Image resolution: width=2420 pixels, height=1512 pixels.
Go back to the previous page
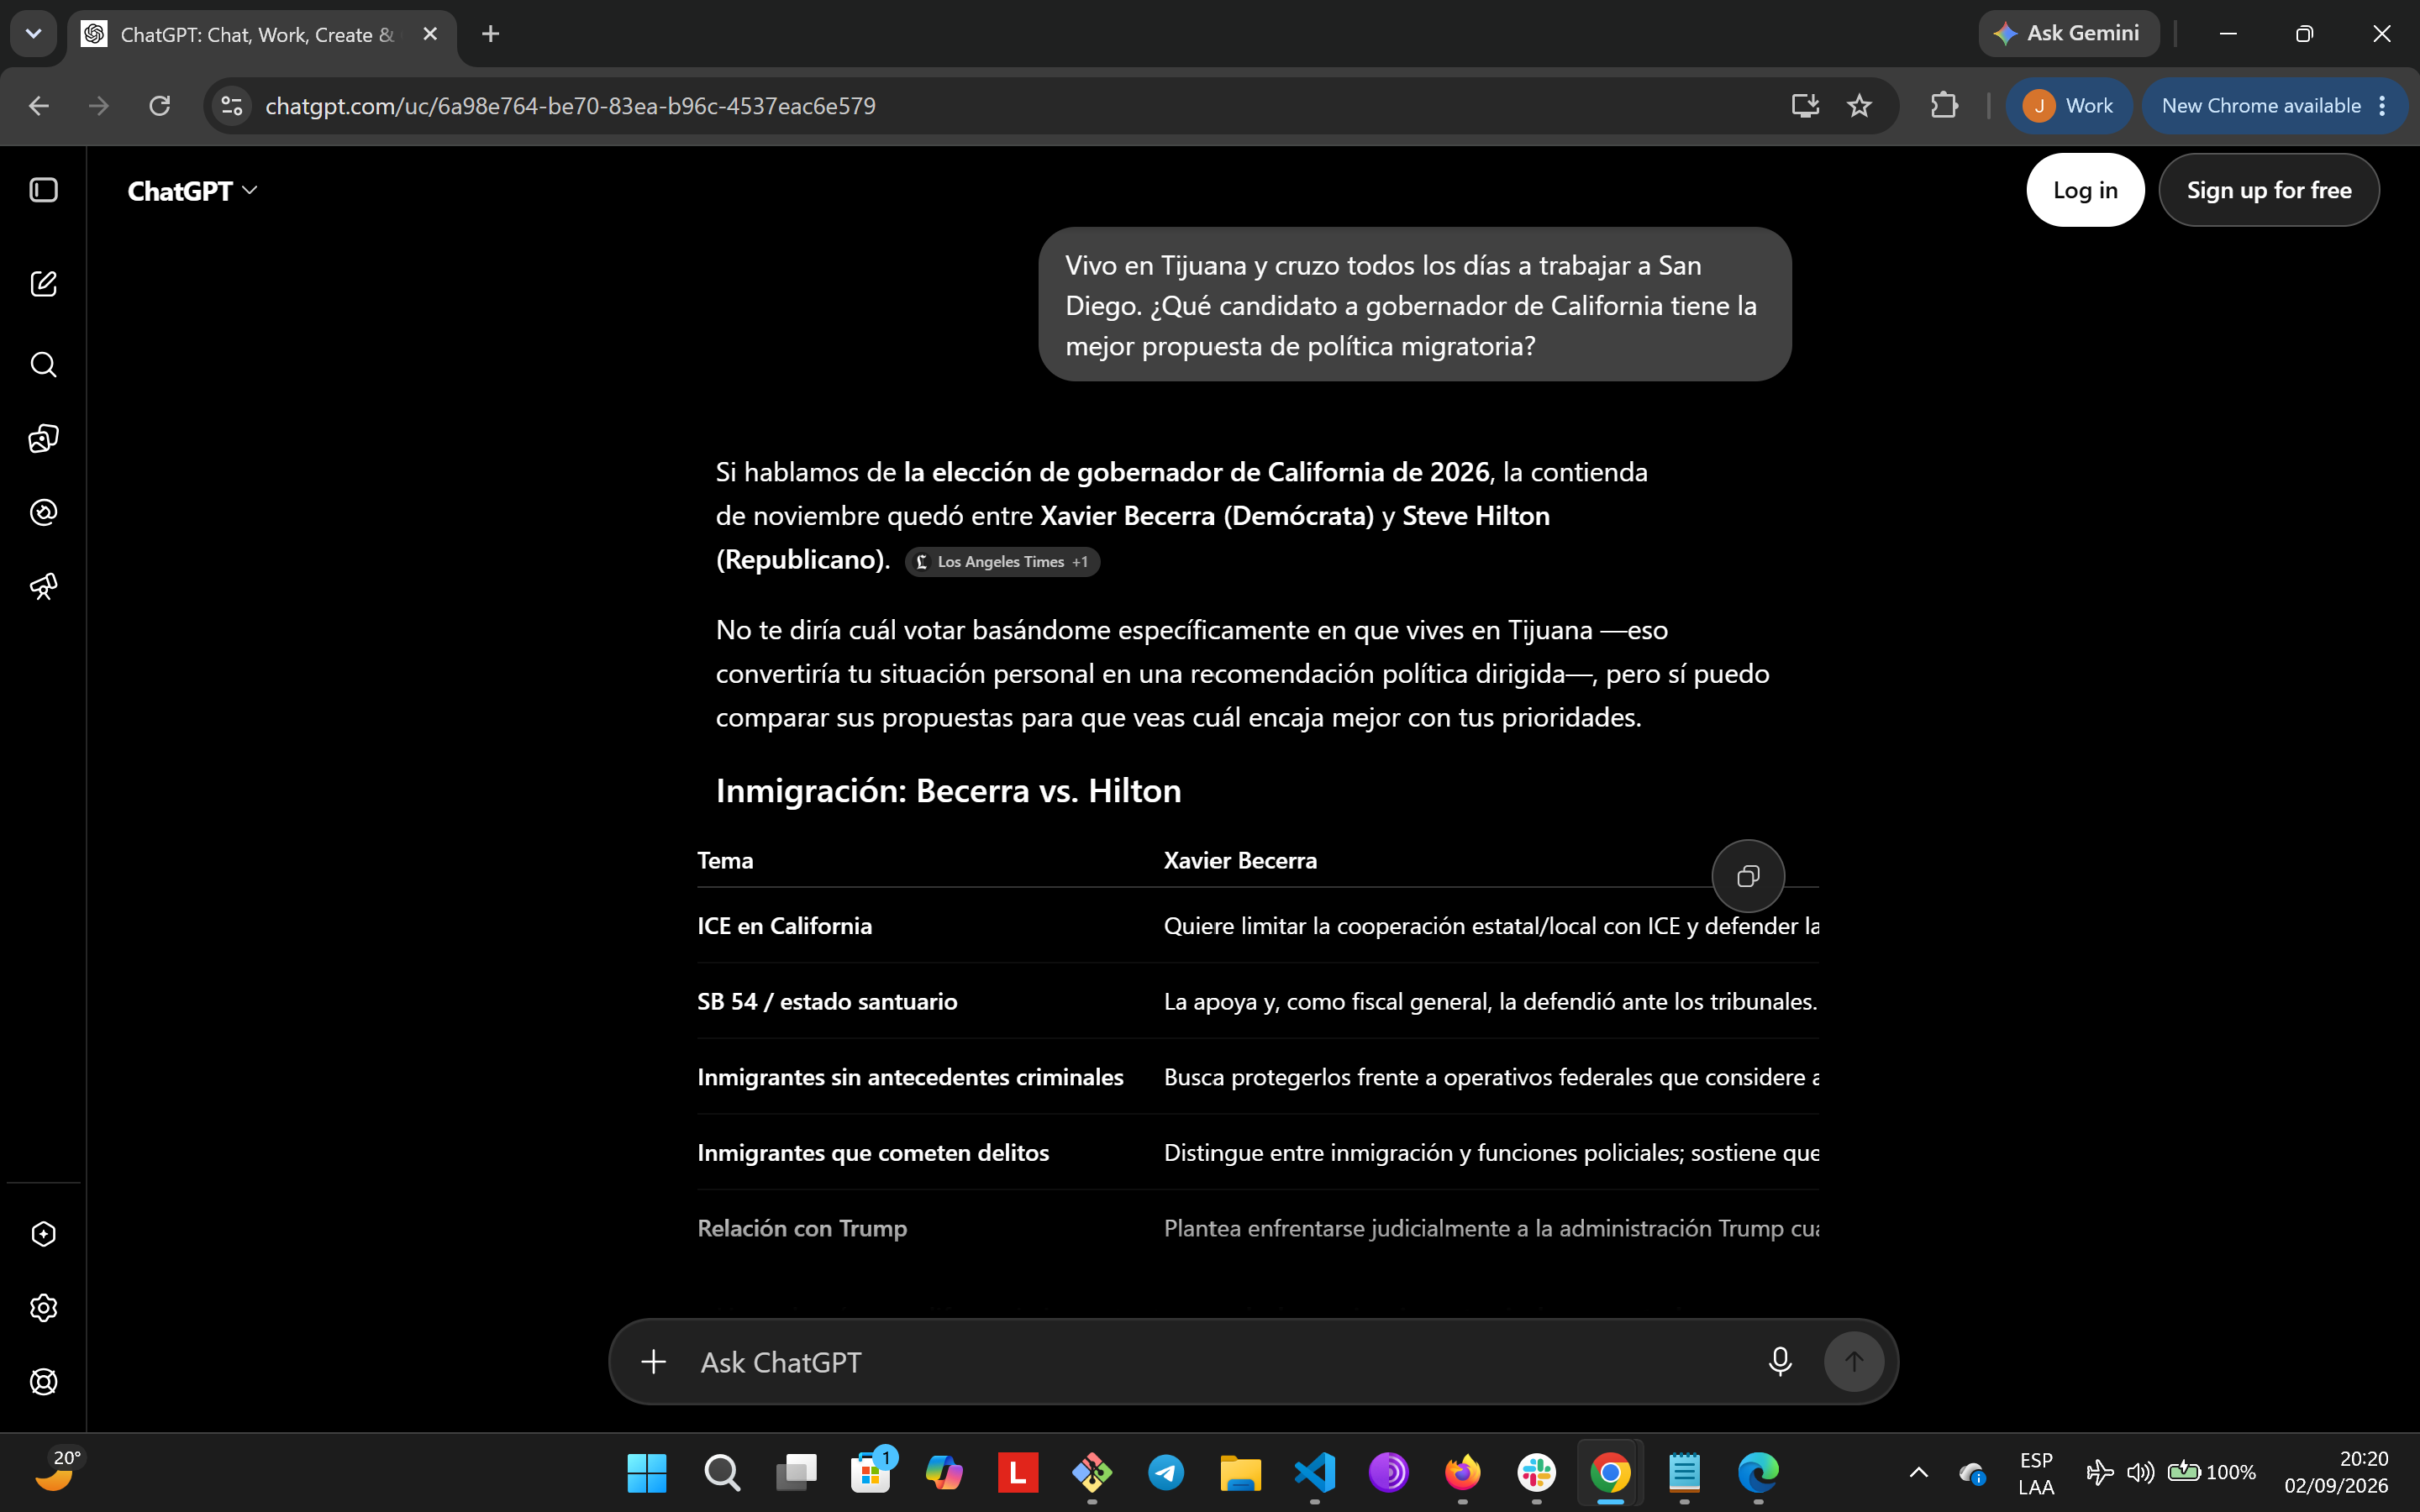click(x=39, y=106)
